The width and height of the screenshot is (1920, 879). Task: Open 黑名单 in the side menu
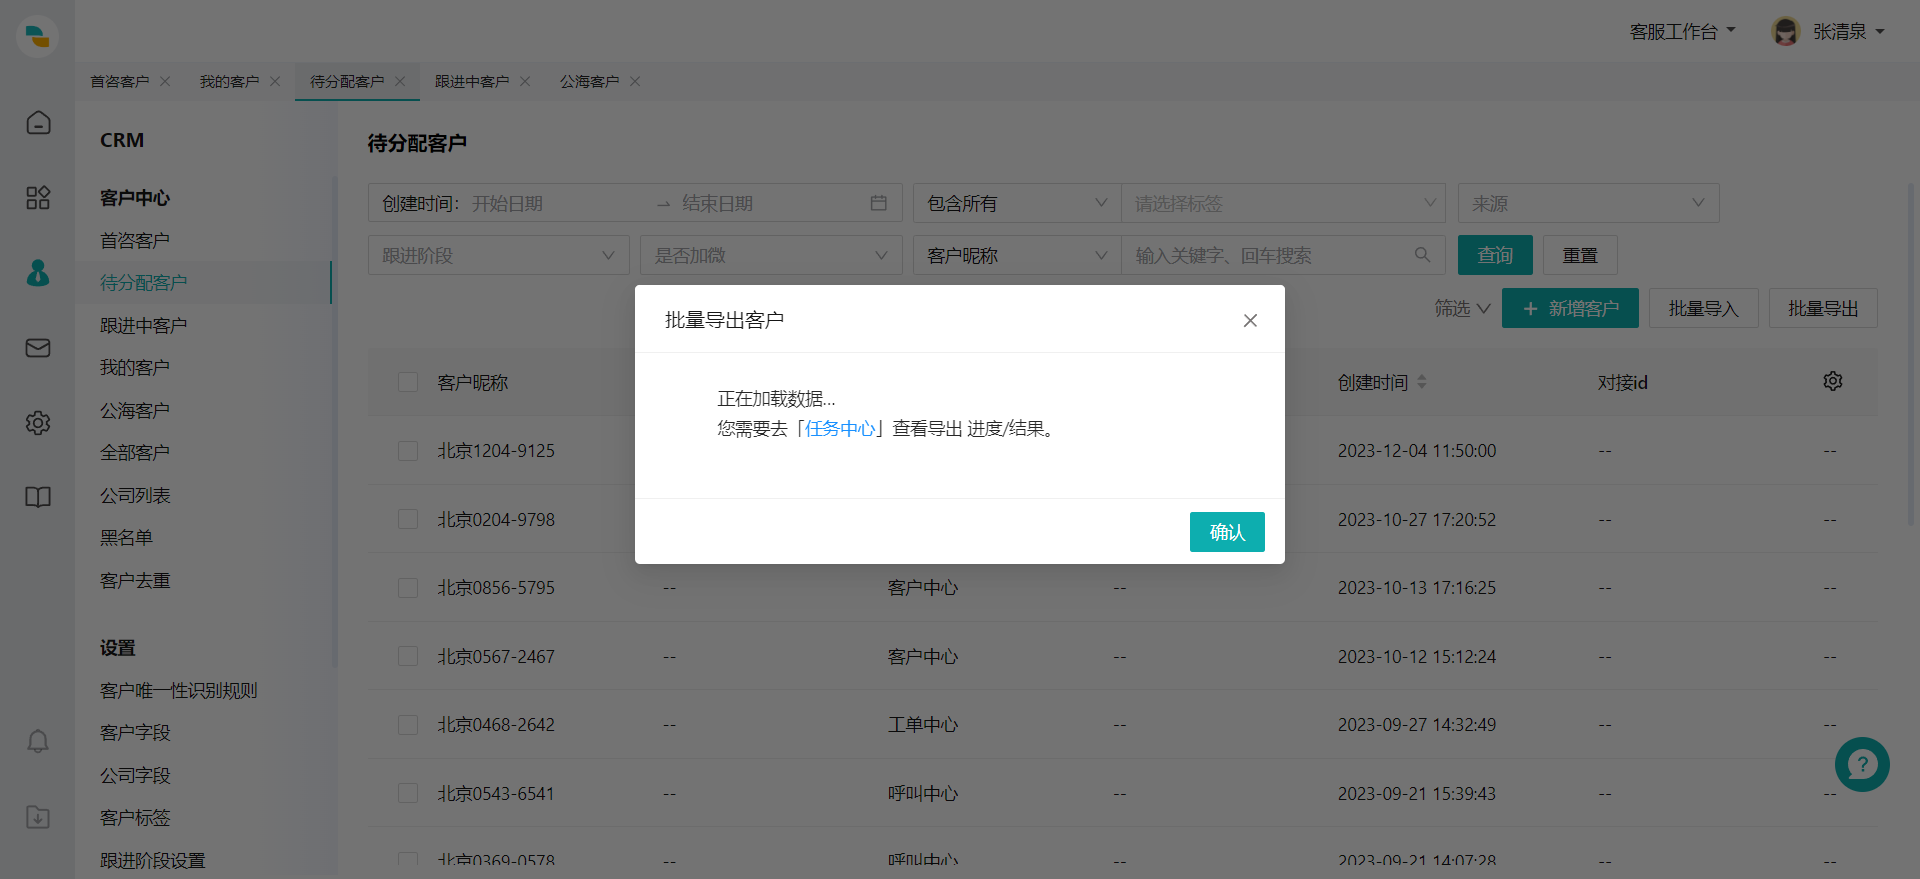click(126, 537)
